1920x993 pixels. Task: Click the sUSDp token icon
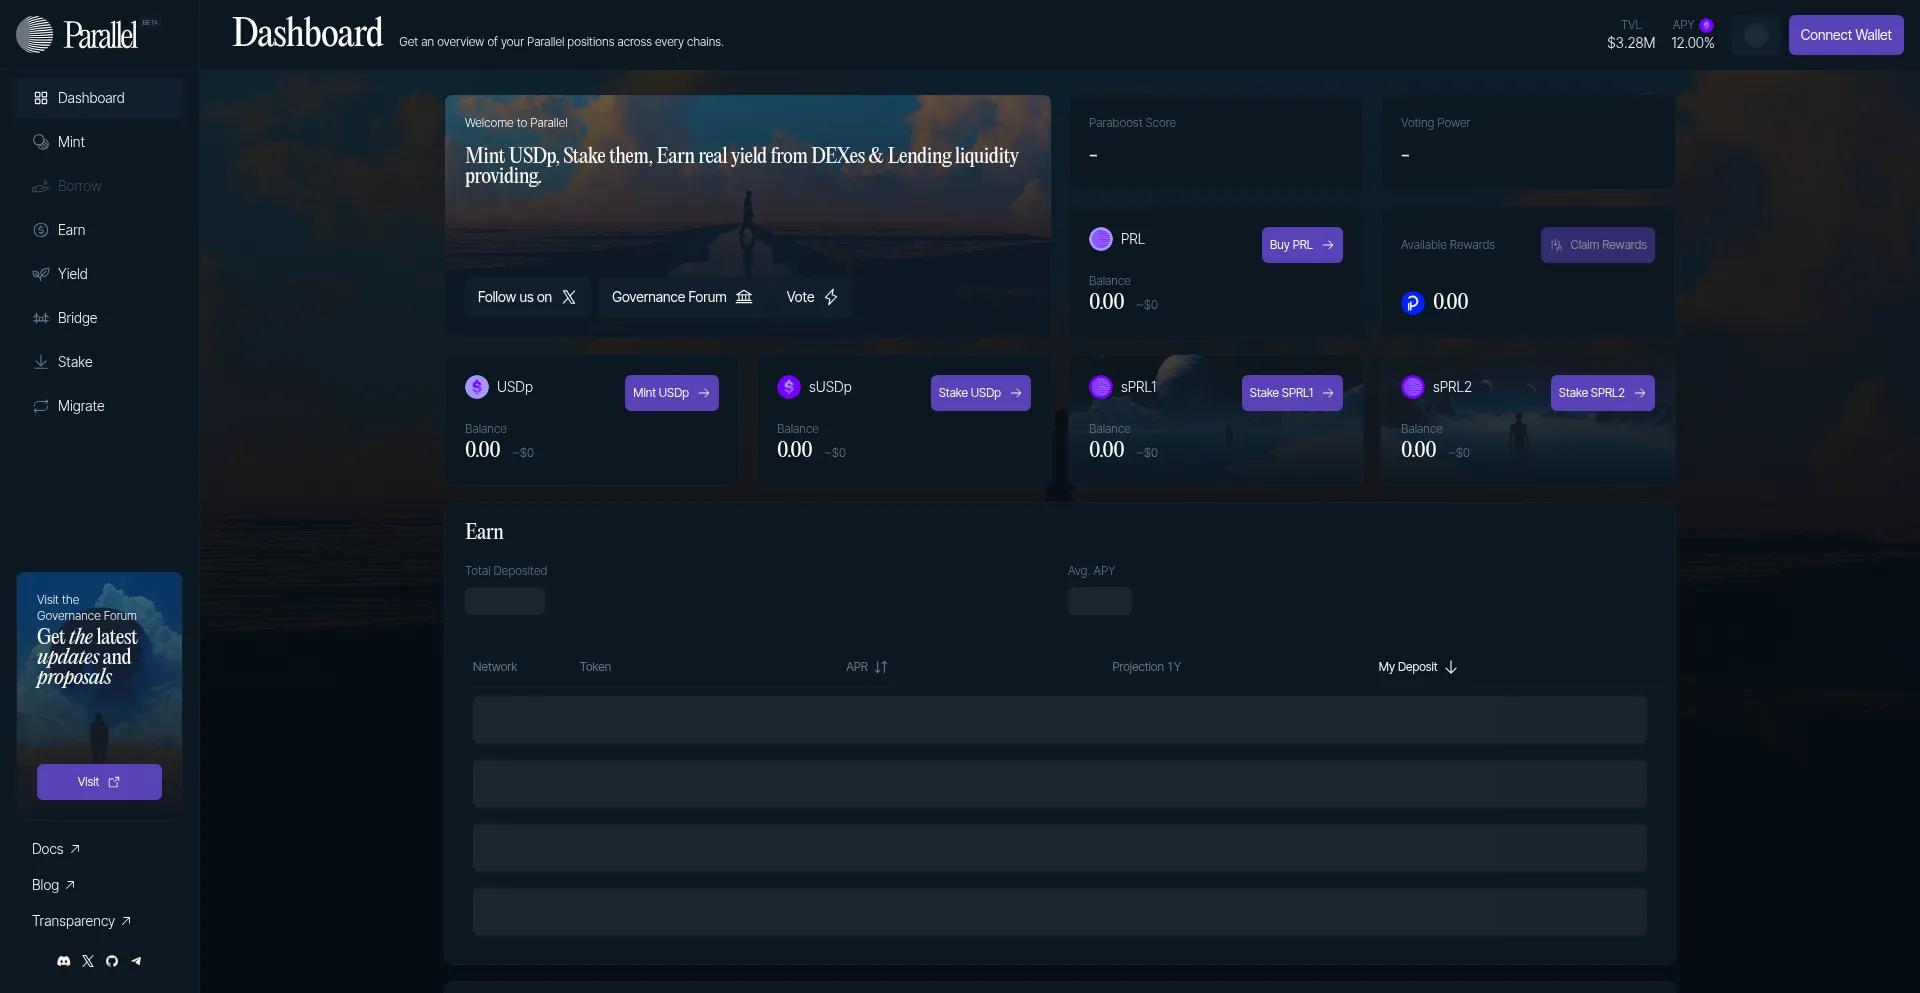[x=789, y=387]
